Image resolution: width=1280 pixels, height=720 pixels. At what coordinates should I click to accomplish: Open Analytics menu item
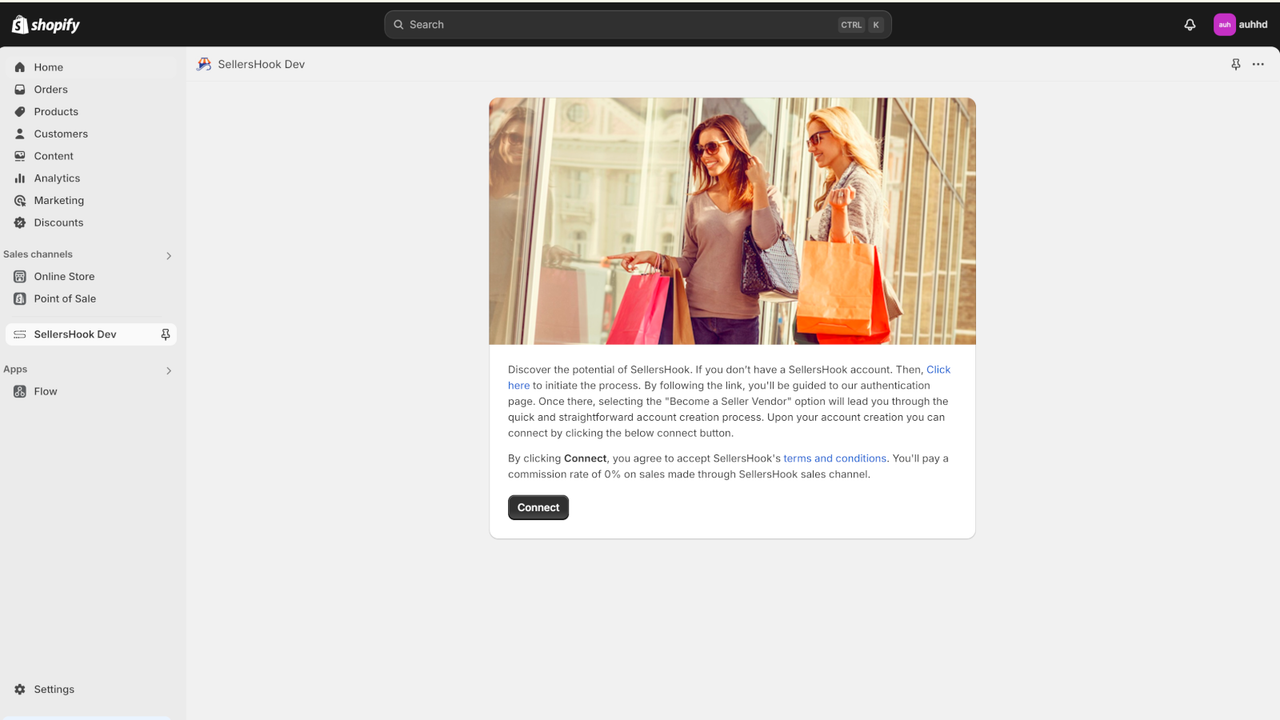[x=92, y=178]
